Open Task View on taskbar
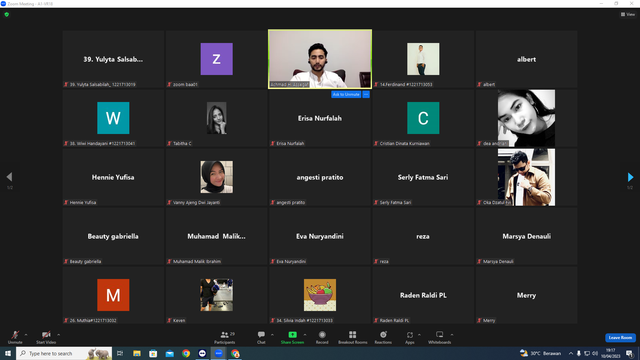640x360 pixels. point(120,353)
